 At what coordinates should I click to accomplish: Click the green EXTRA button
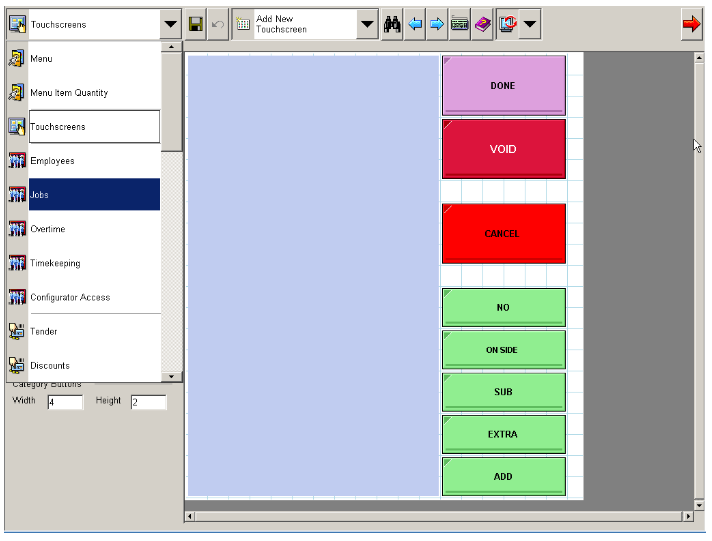pyautogui.click(x=504, y=434)
